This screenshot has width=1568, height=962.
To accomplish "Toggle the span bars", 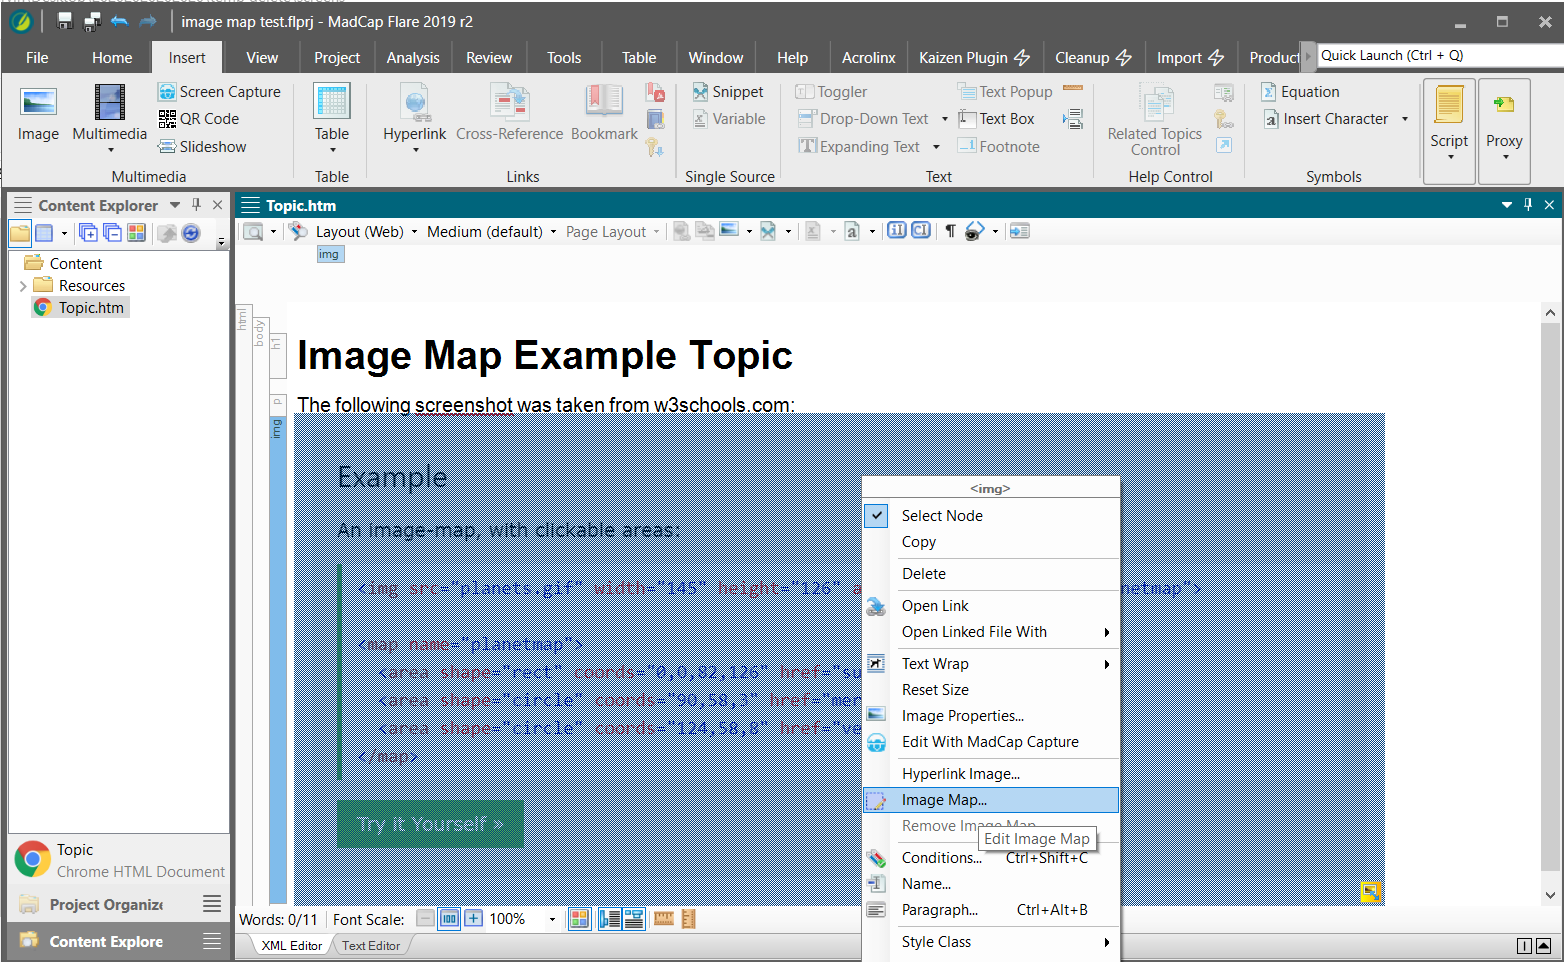I will pyautogui.click(x=634, y=918).
